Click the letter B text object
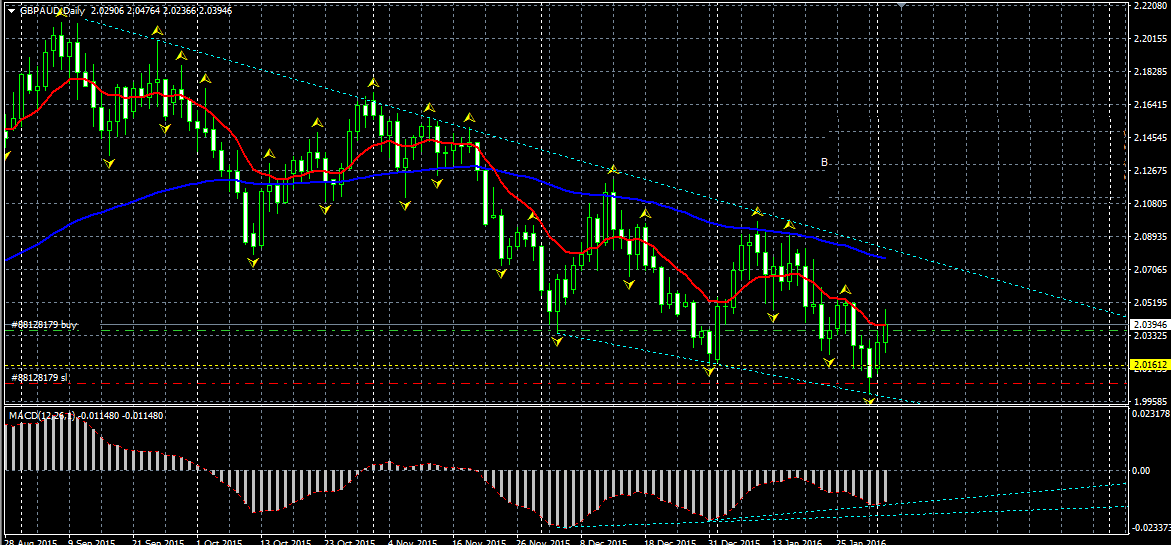This screenshot has width=1171, height=545. (824, 162)
